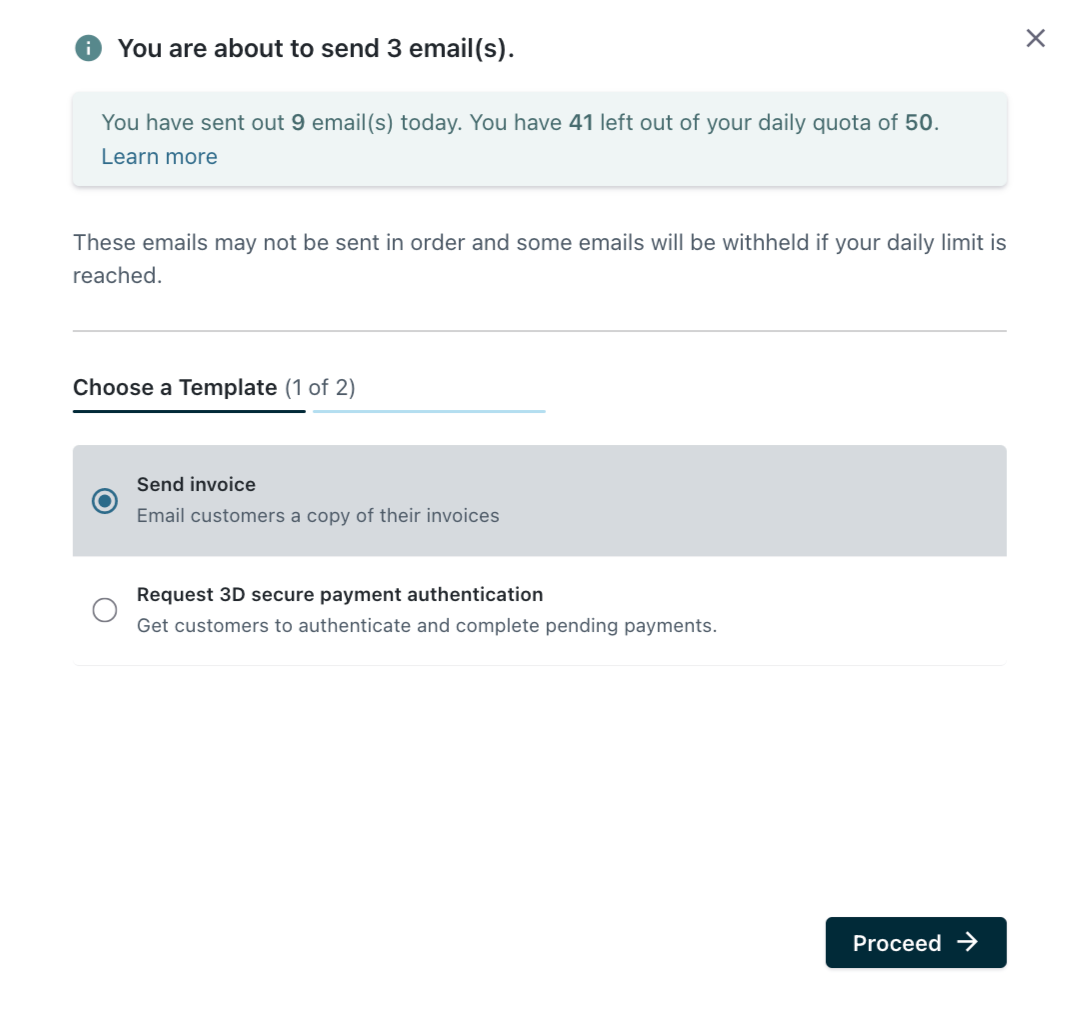
Task: Close the send emails dialog
Action: coord(1035,38)
